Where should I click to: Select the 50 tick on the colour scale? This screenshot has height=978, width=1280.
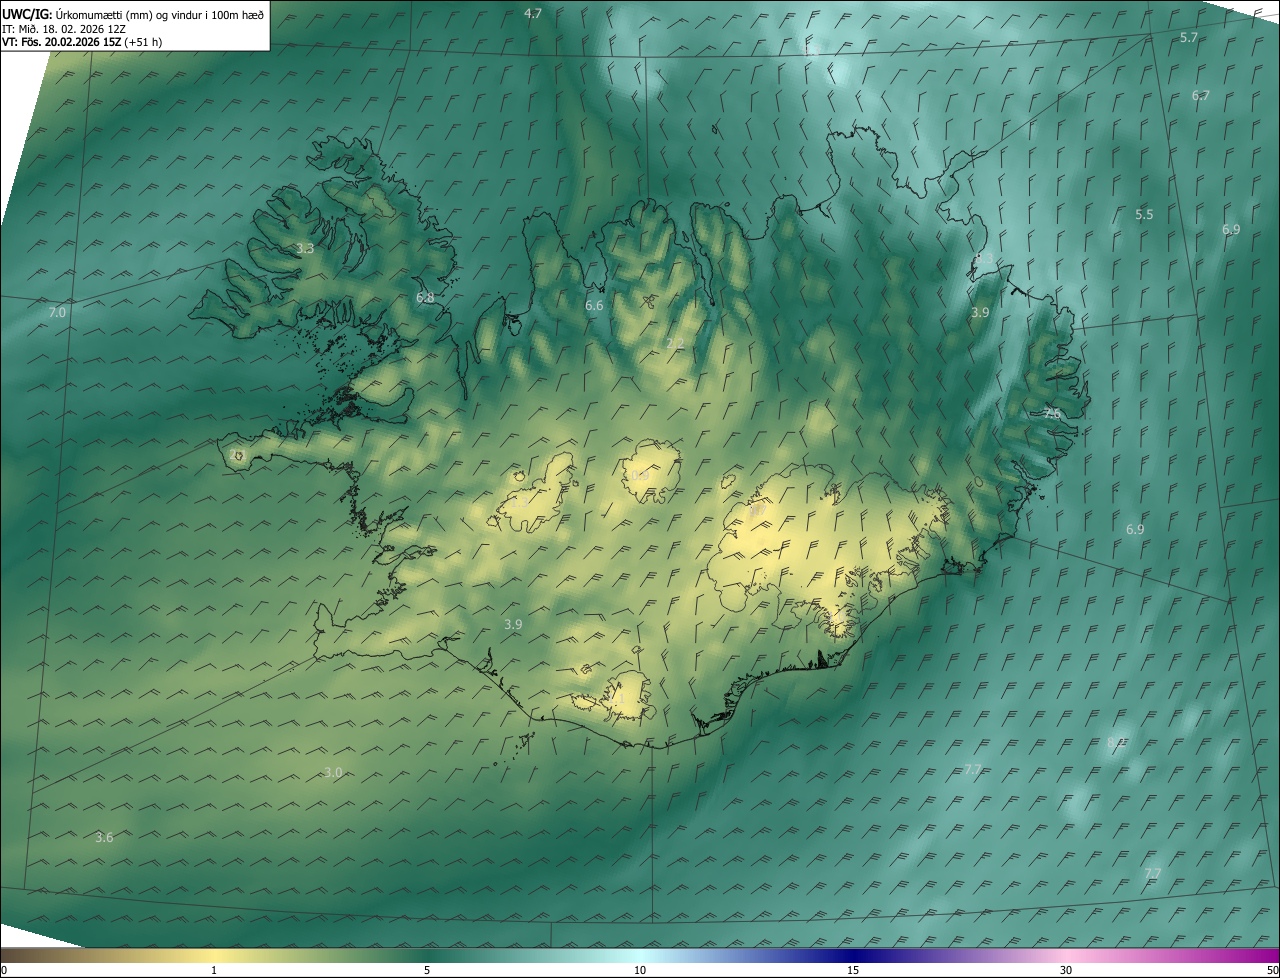coord(1272,970)
